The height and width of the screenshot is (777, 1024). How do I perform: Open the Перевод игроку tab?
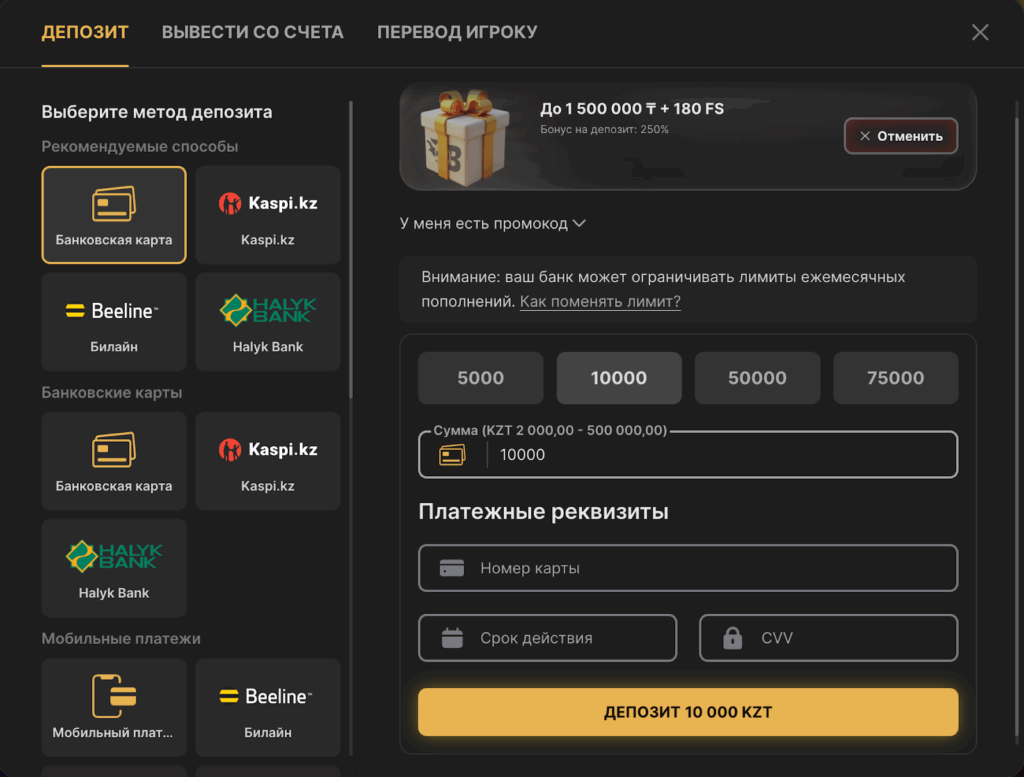tap(457, 32)
